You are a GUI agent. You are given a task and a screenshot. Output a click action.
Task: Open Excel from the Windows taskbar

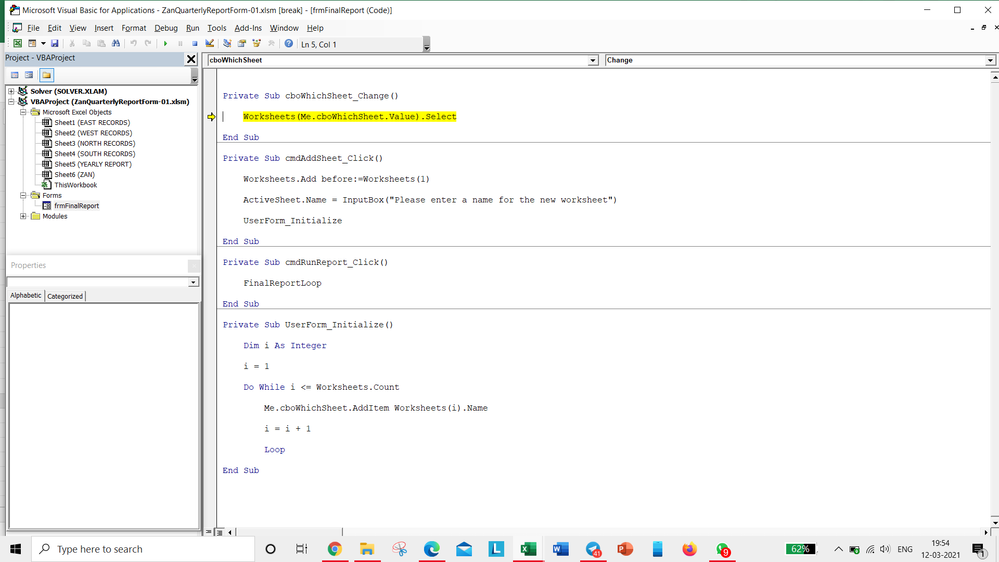pos(528,549)
